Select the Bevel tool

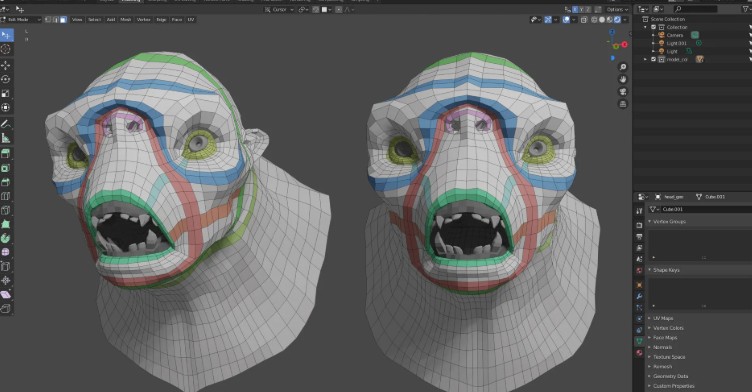pyautogui.click(x=6, y=182)
